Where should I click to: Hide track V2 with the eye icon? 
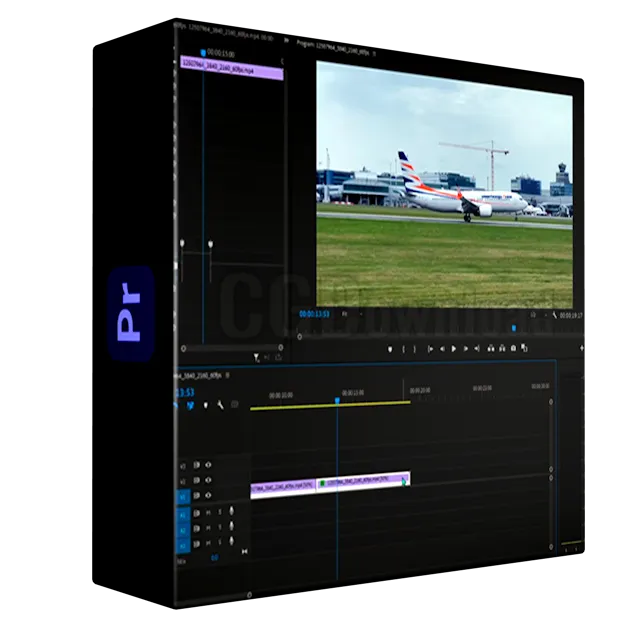click(208, 480)
